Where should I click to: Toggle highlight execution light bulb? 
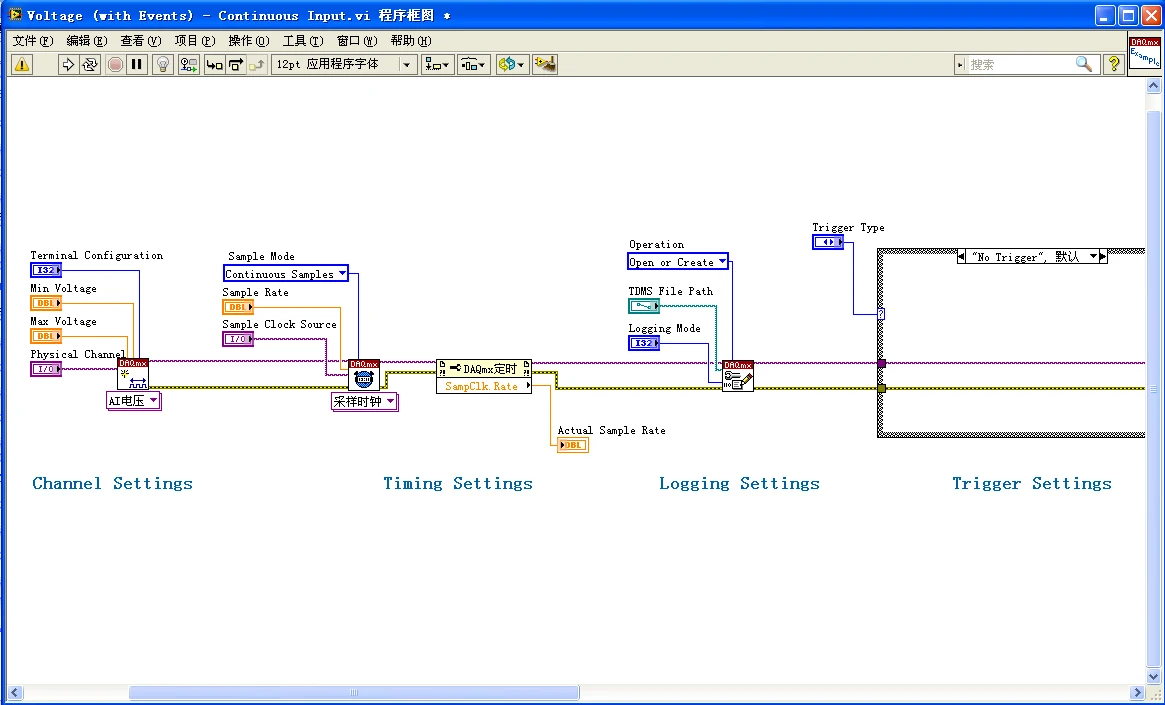tap(163, 65)
